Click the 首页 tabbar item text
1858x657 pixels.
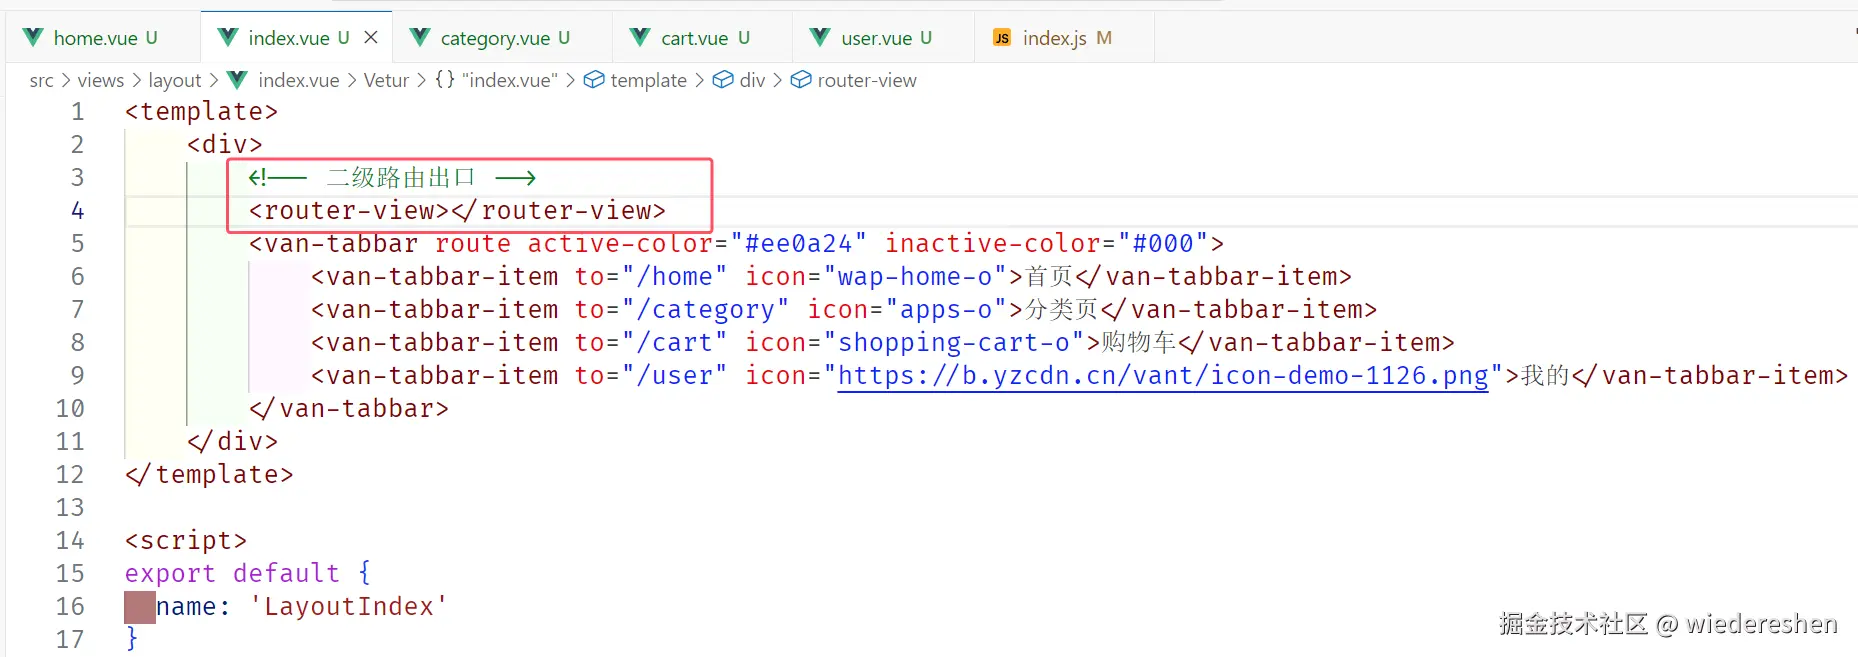(1049, 277)
